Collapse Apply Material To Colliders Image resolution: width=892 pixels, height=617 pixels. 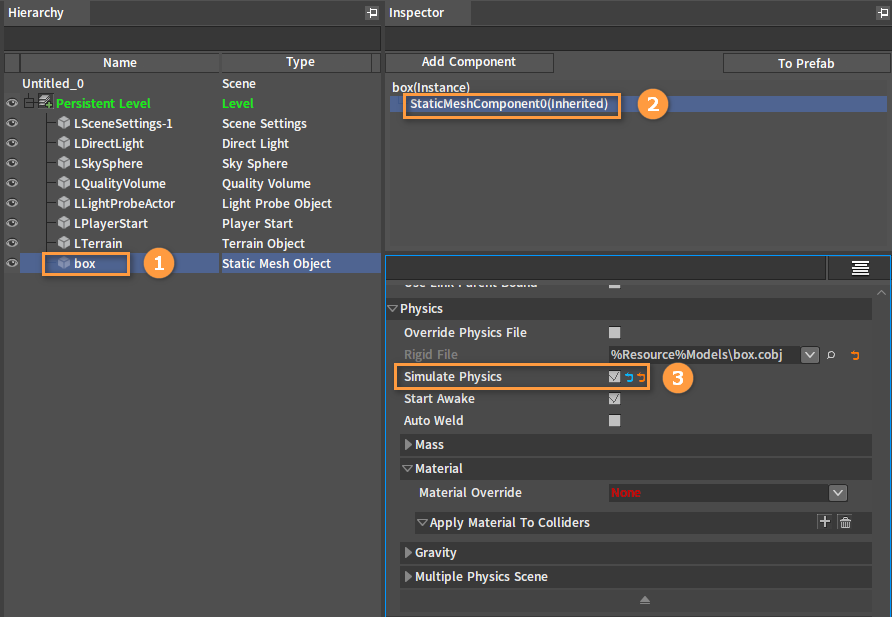point(422,522)
